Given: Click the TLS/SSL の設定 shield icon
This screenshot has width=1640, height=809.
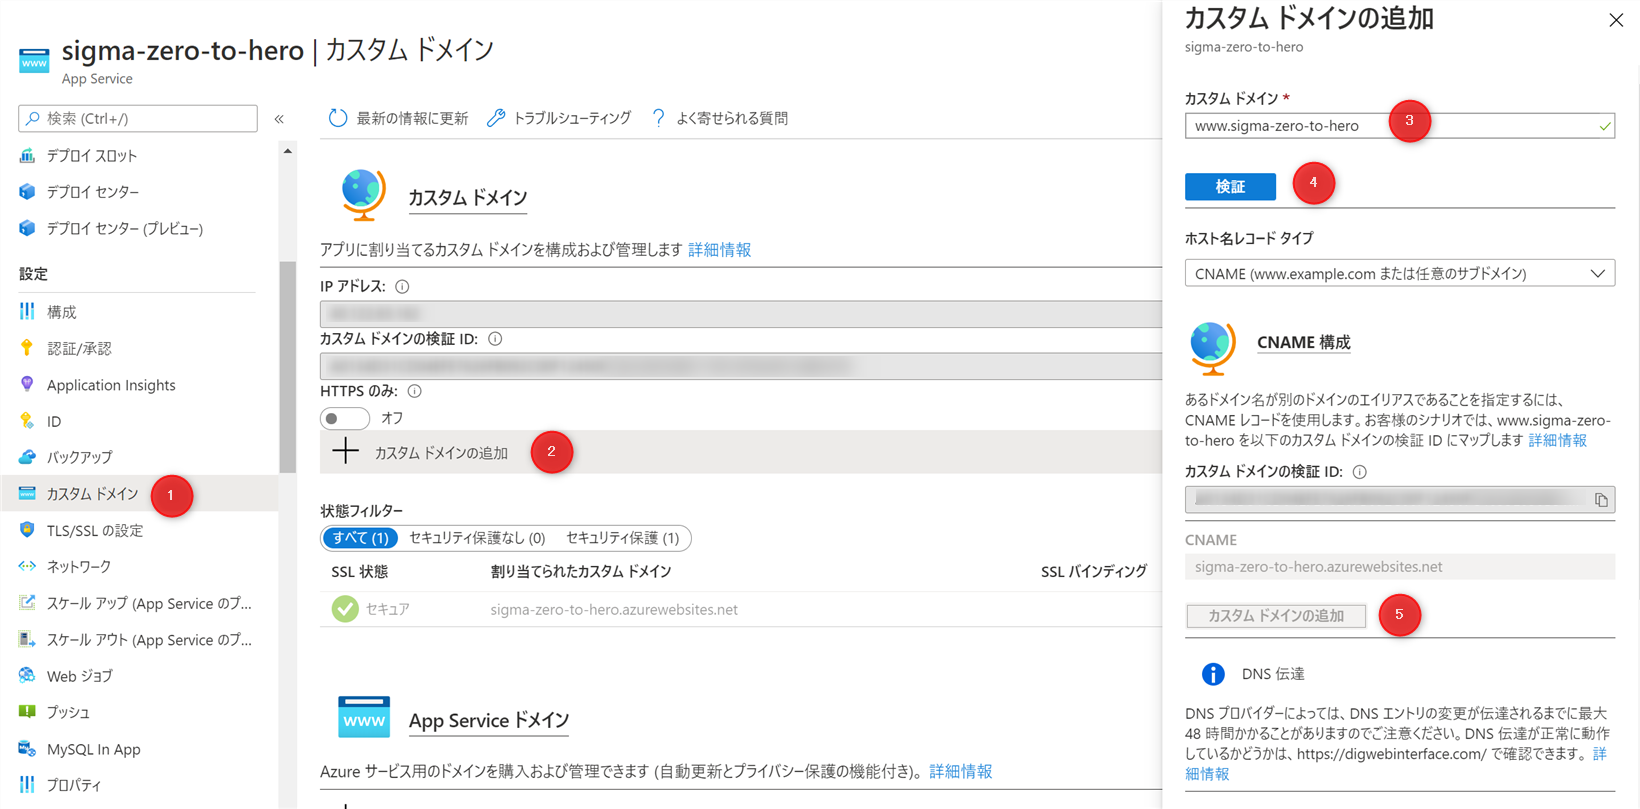Looking at the screenshot, I should (27, 530).
